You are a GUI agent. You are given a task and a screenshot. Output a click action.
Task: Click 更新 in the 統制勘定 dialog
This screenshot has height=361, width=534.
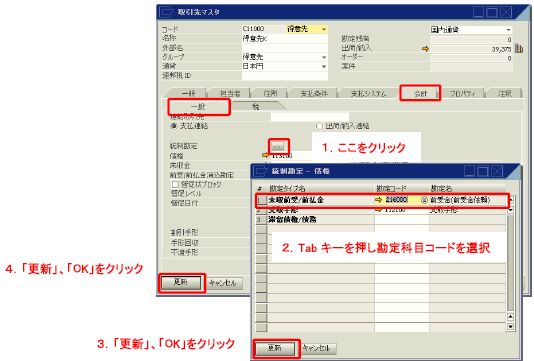[275, 348]
